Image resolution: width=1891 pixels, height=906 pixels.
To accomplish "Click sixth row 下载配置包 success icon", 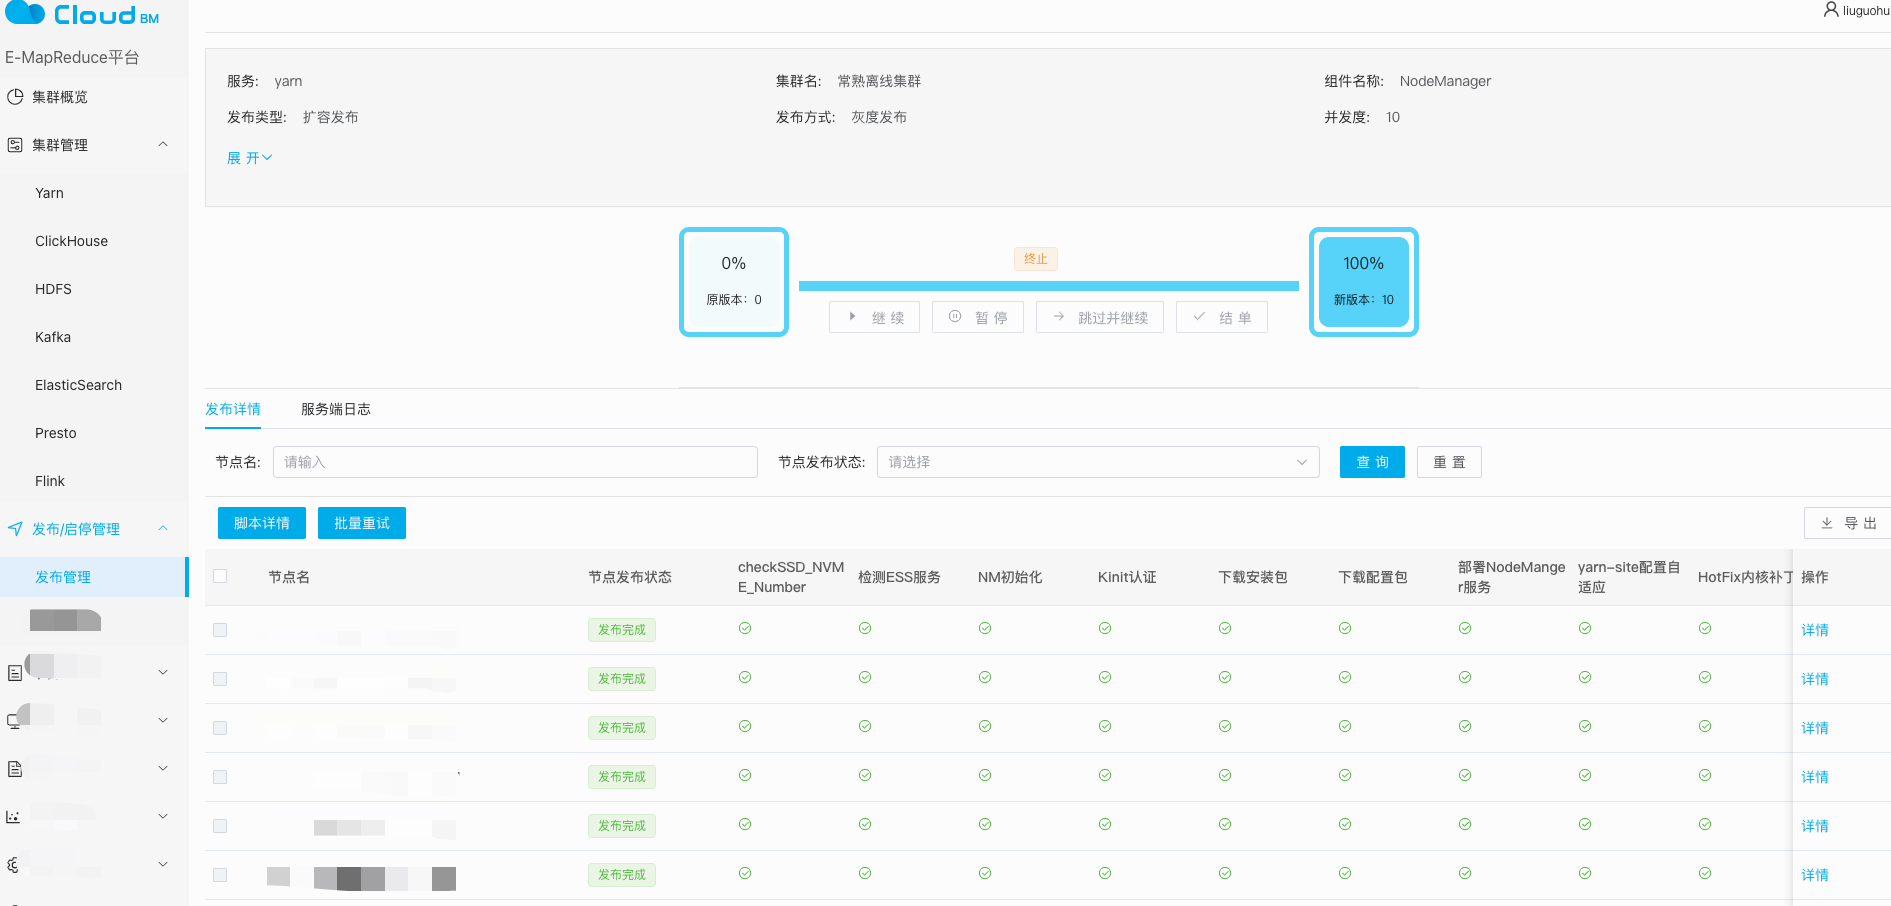I will pos(1345,874).
